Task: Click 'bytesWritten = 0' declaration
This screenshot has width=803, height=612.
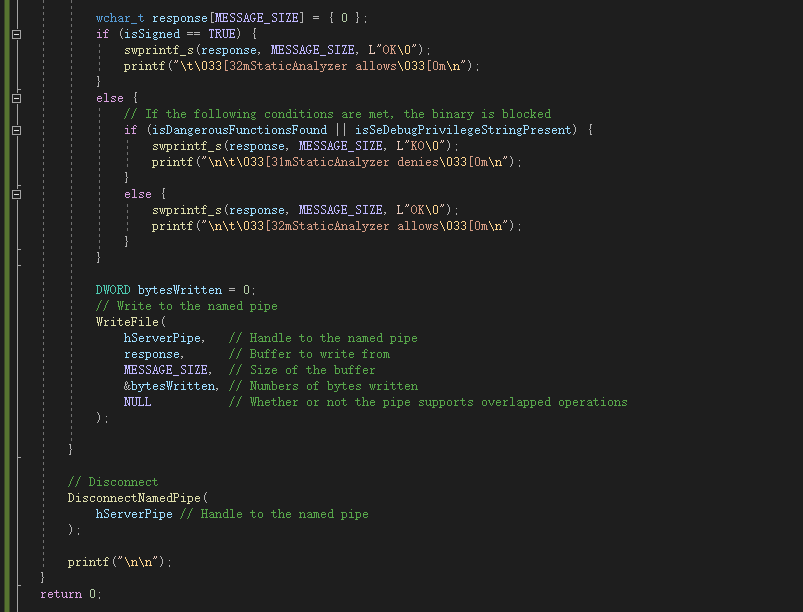Action: [194, 290]
